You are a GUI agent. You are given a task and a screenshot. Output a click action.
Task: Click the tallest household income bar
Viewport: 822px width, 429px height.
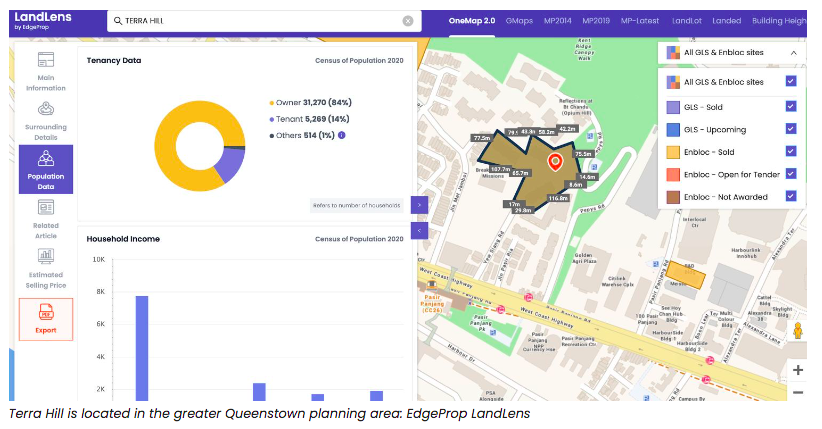142,348
